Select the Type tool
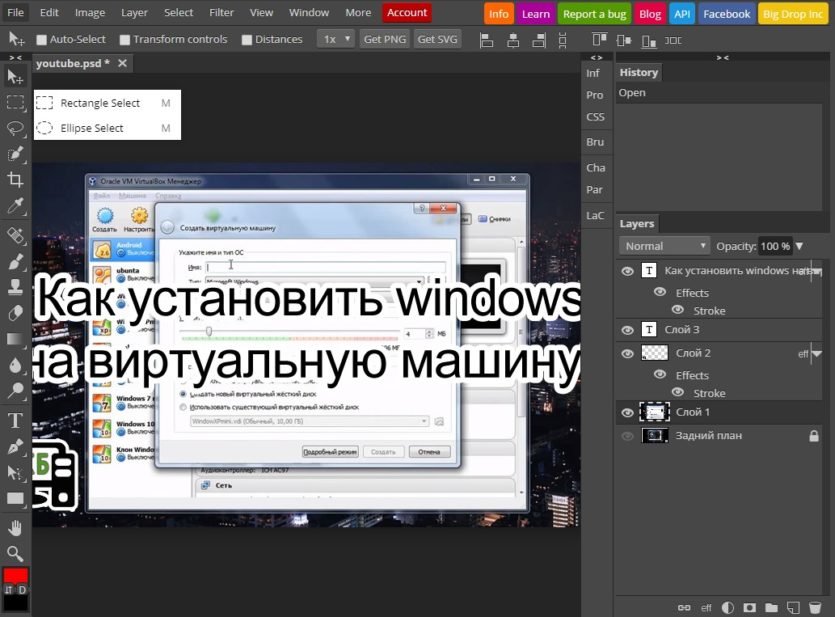Viewport: 835px width, 617px height. [15, 420]
